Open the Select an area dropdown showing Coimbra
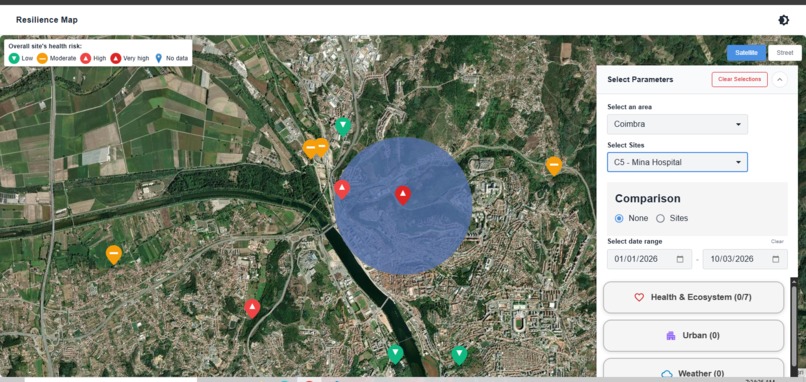This screenshot has width=806, height=382. (677, 124)
